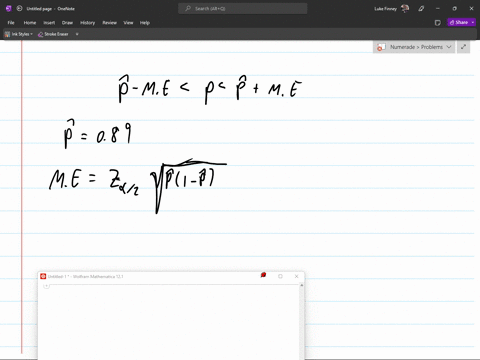Screen dimensions: 480x360
Task: Click the Mathematica window title text
Action: tap(86, 276)
